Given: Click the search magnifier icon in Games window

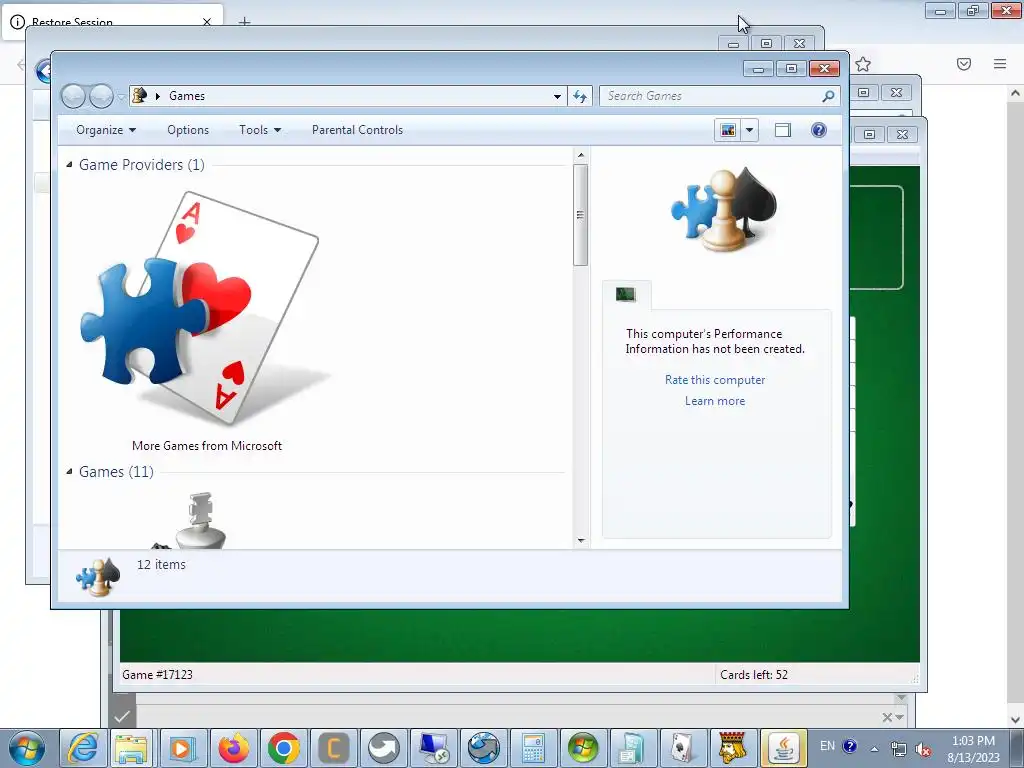Looking at the screenshot, I should [828, 96].
